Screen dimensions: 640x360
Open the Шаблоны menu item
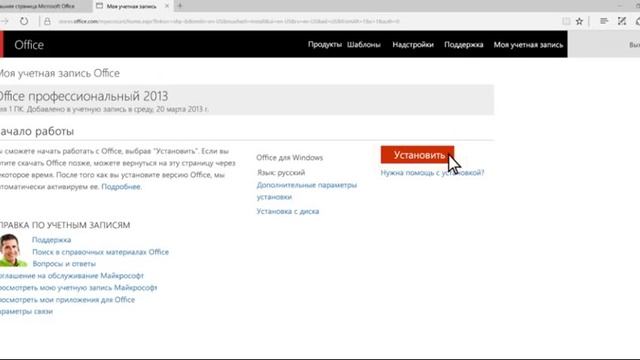pyautogui.click(x=364, y=44)
